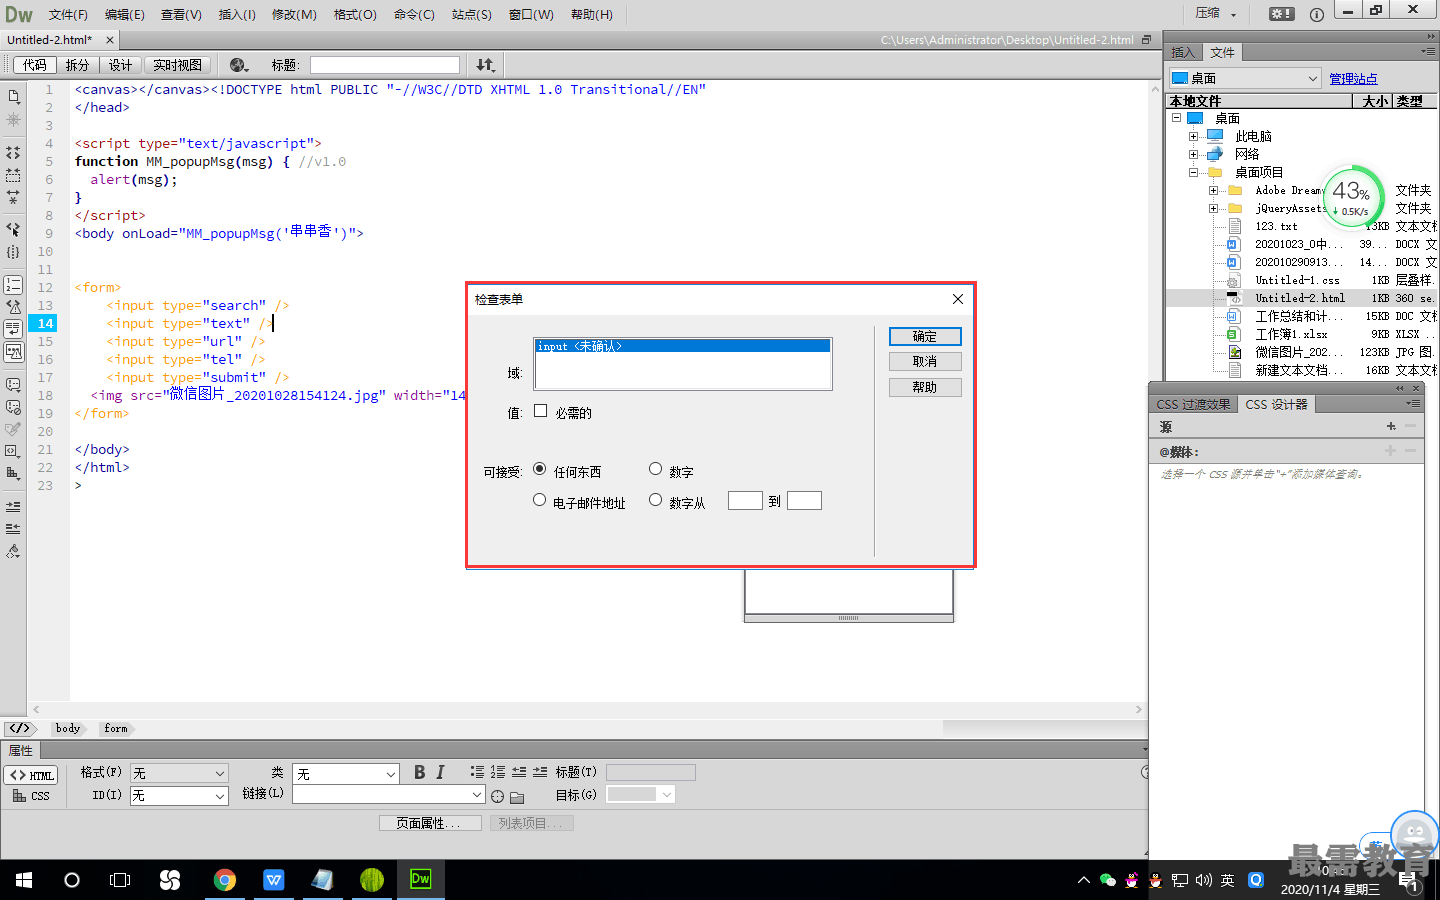The height and width of the screenshot is (900, 1440).
Task: Click the apply comment icon
Action: 13,385
